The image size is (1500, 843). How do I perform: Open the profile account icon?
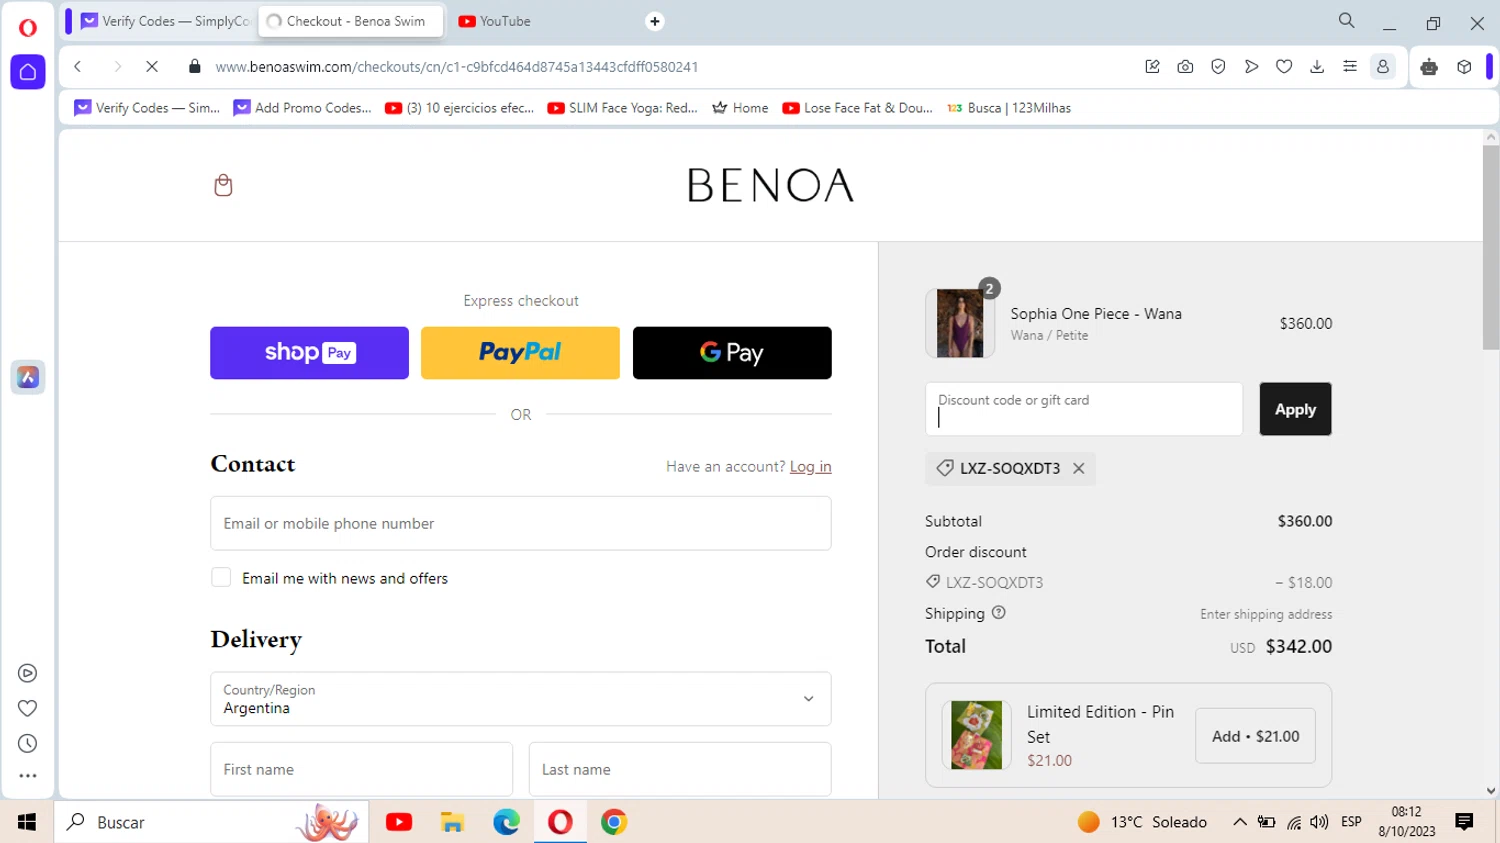pyautogui.click(x=1383, y=67)
